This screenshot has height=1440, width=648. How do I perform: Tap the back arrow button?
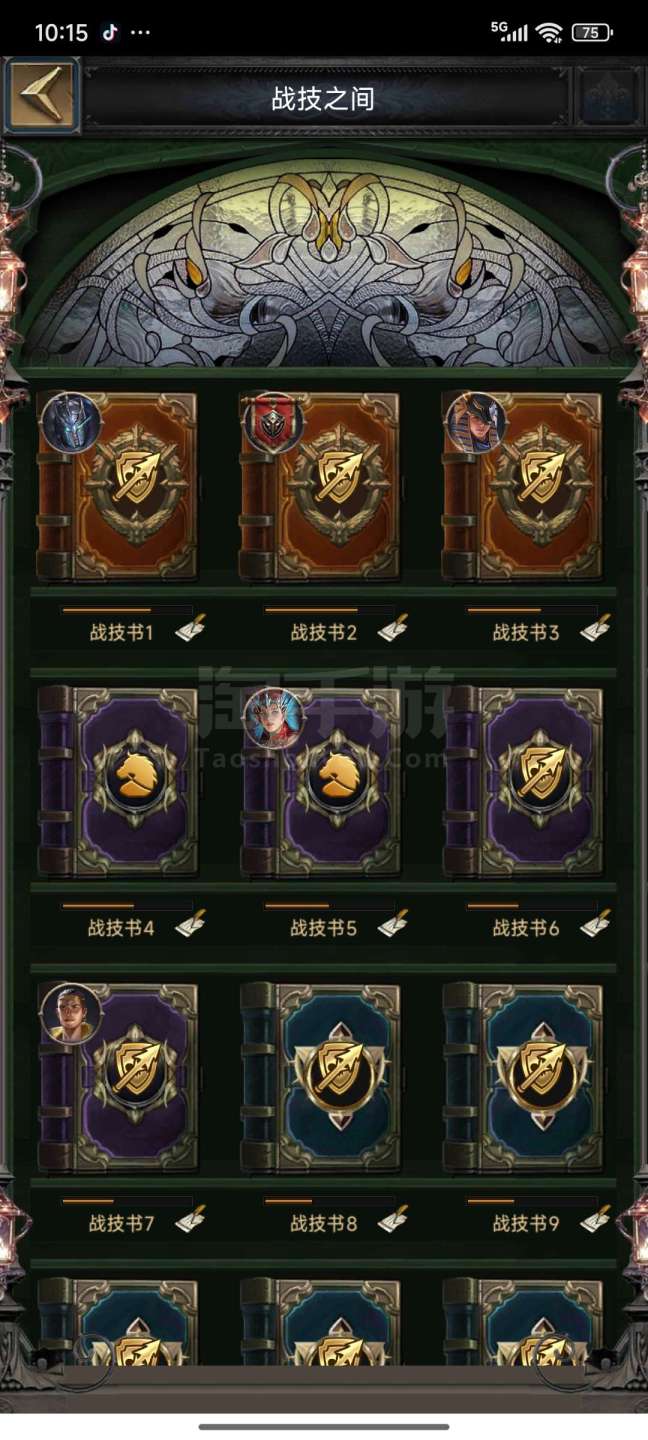(x=42, y=95)
